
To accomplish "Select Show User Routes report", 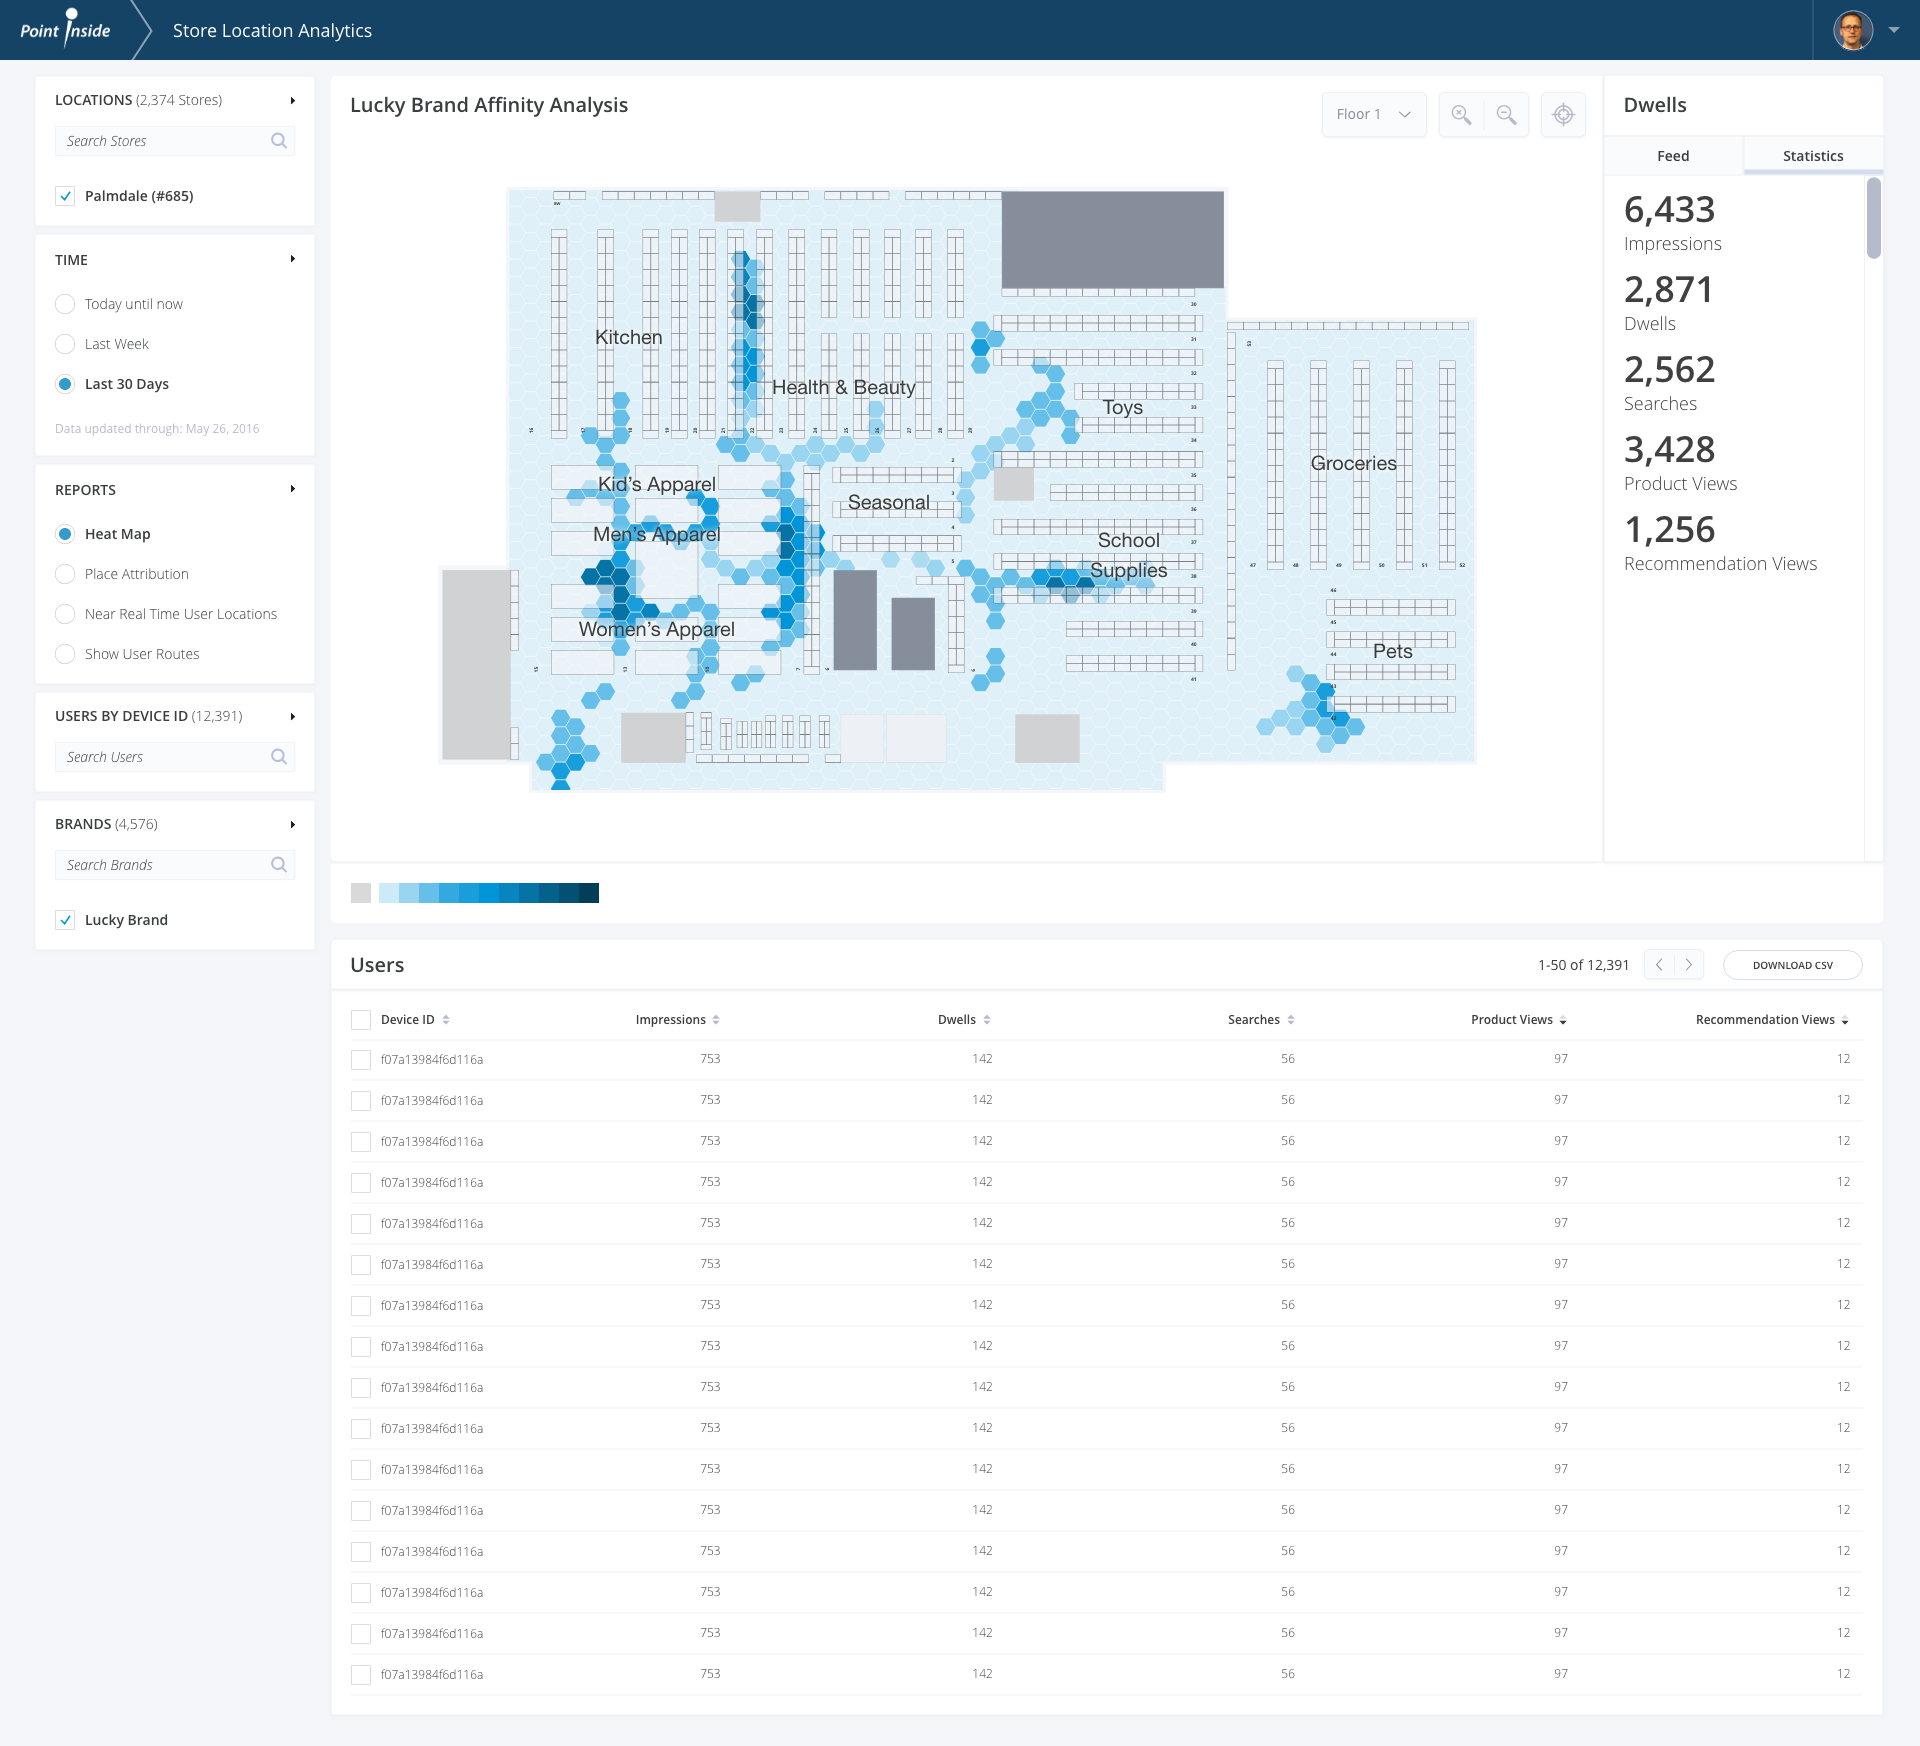I will pyautogui.click(x=65, y=654).
